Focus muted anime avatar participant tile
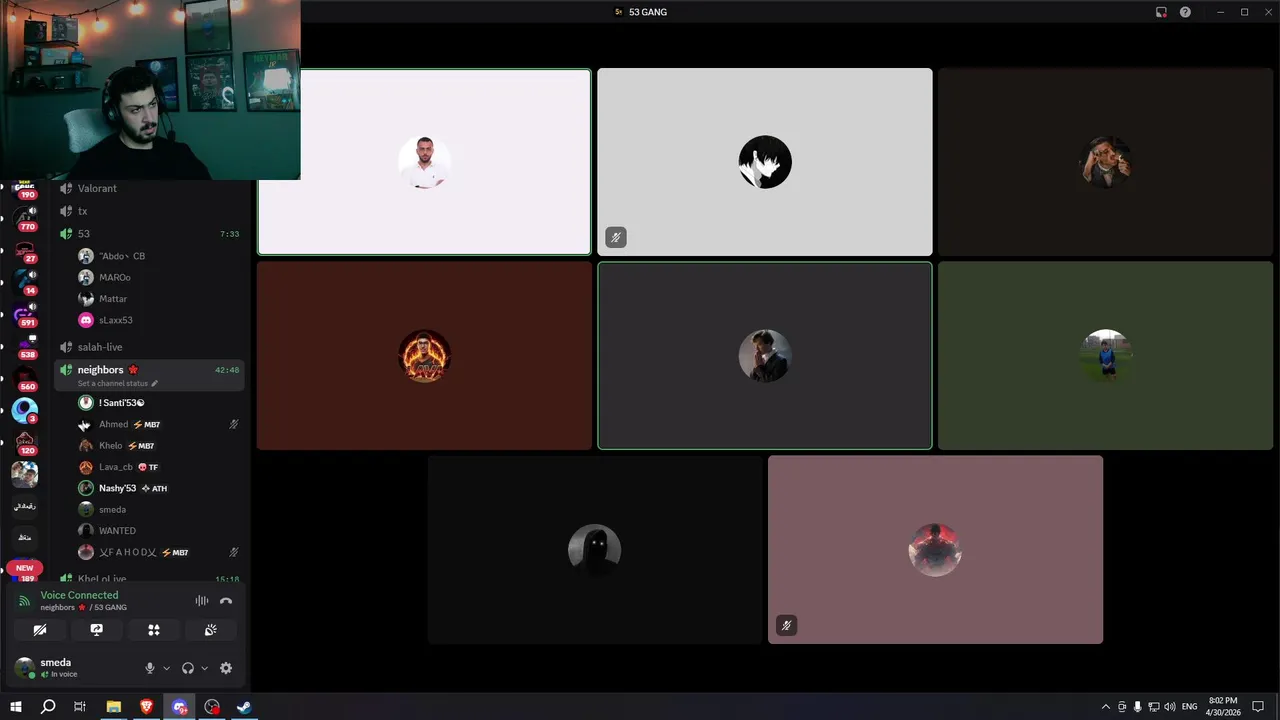The width and height of the screenshot is (1280, 720). click(x=765, y=162)
